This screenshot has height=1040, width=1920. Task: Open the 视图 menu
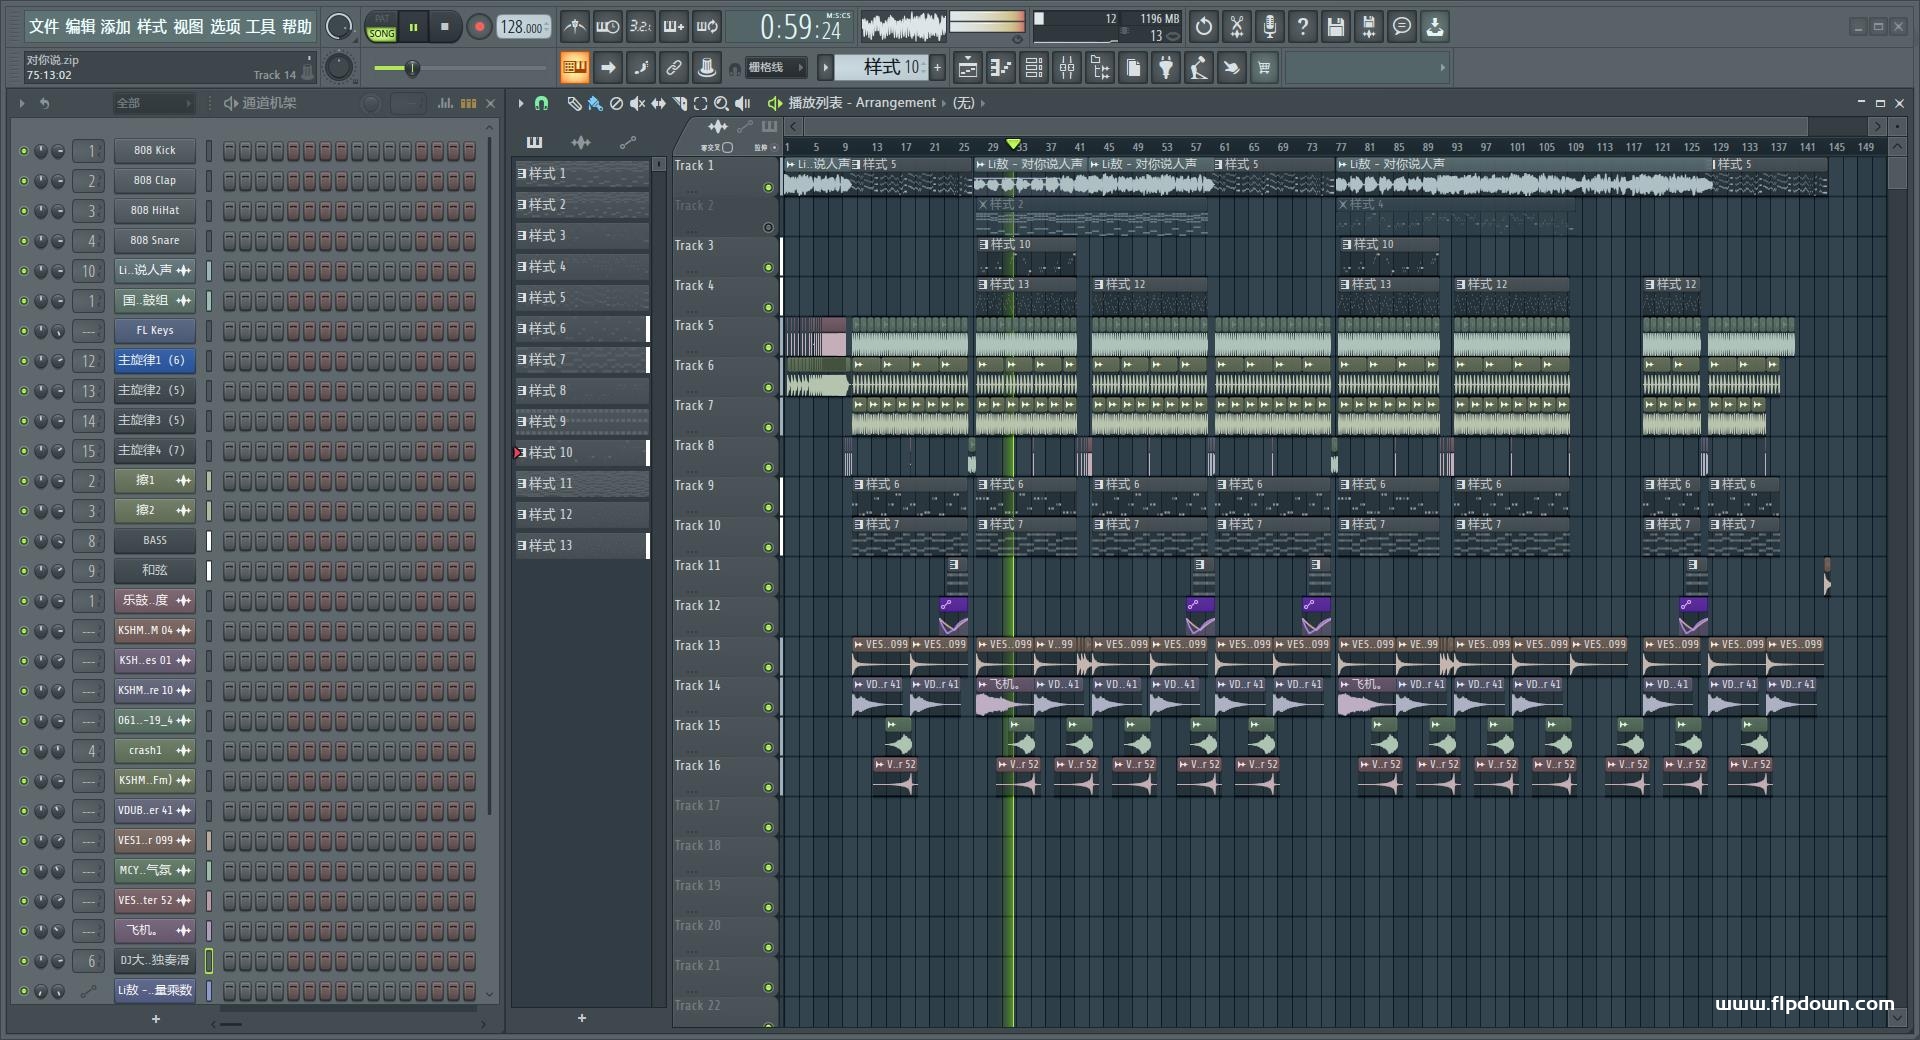point(188,27)
